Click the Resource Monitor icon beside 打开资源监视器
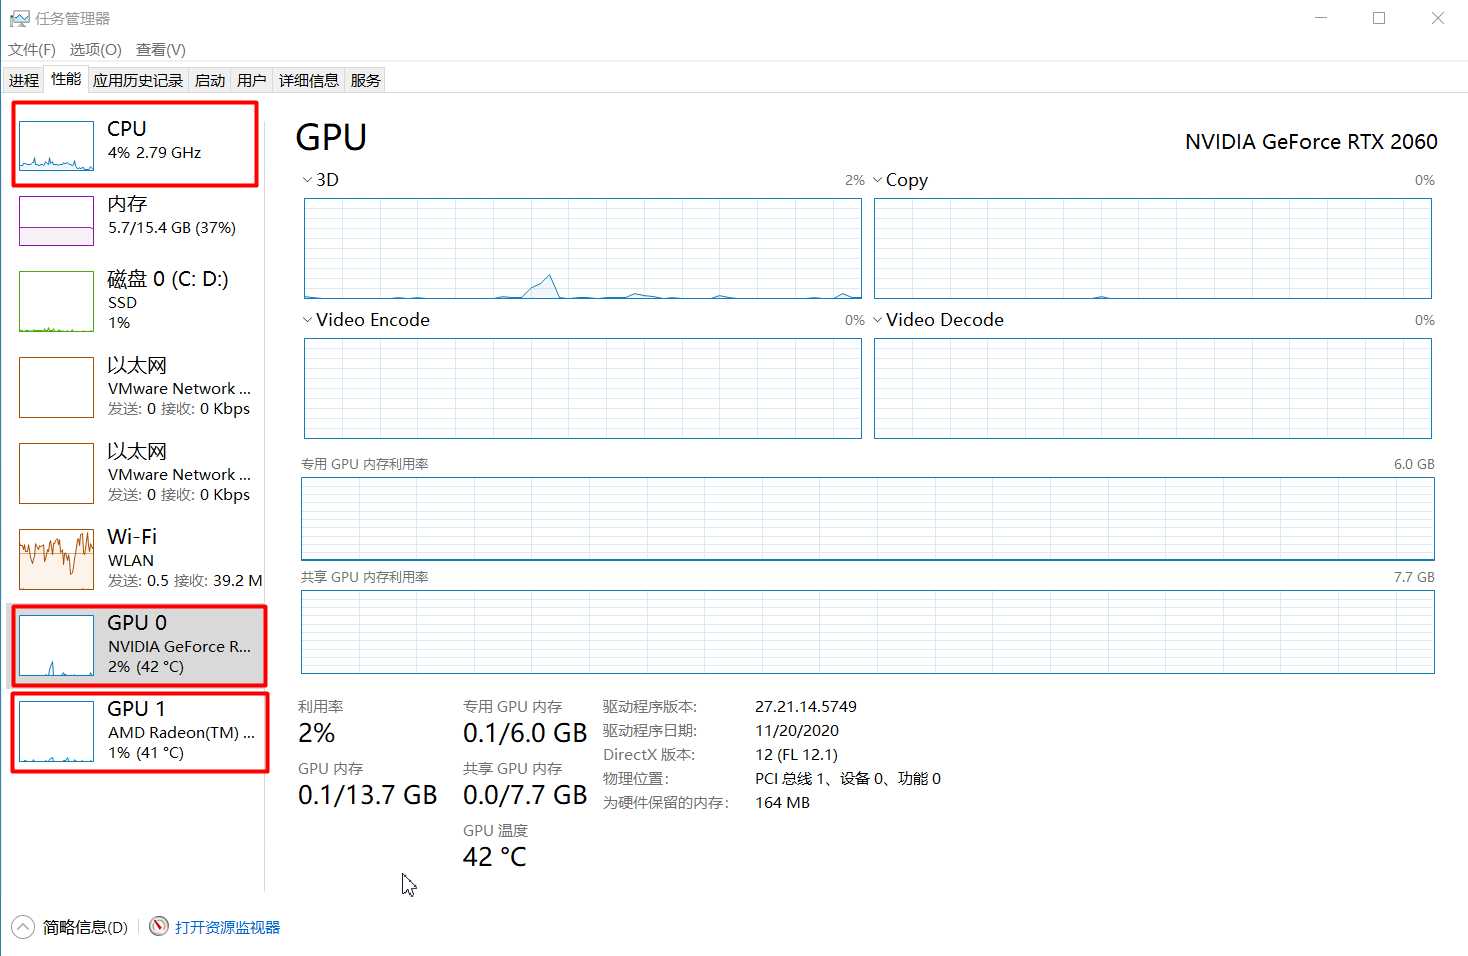Screen dimensions: 1468x956 click(158, 926)
